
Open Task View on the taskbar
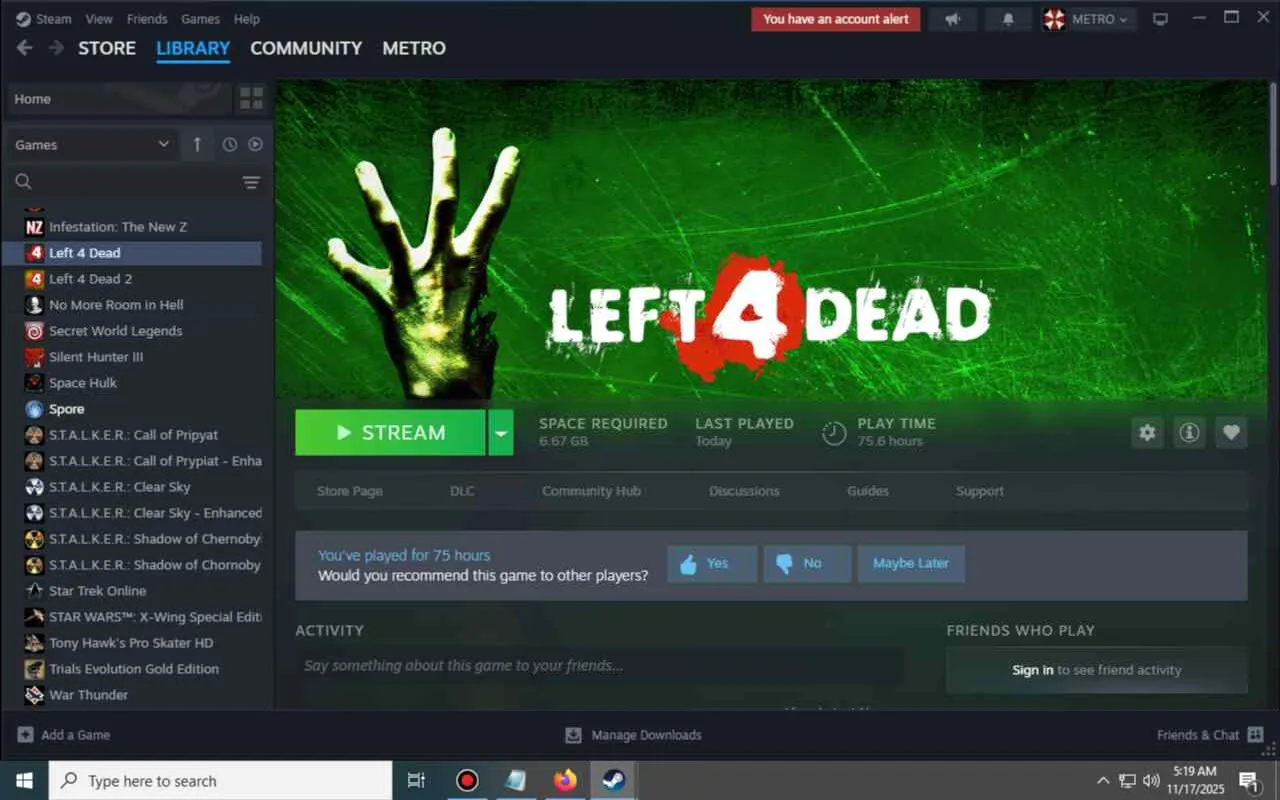(417, 781)
